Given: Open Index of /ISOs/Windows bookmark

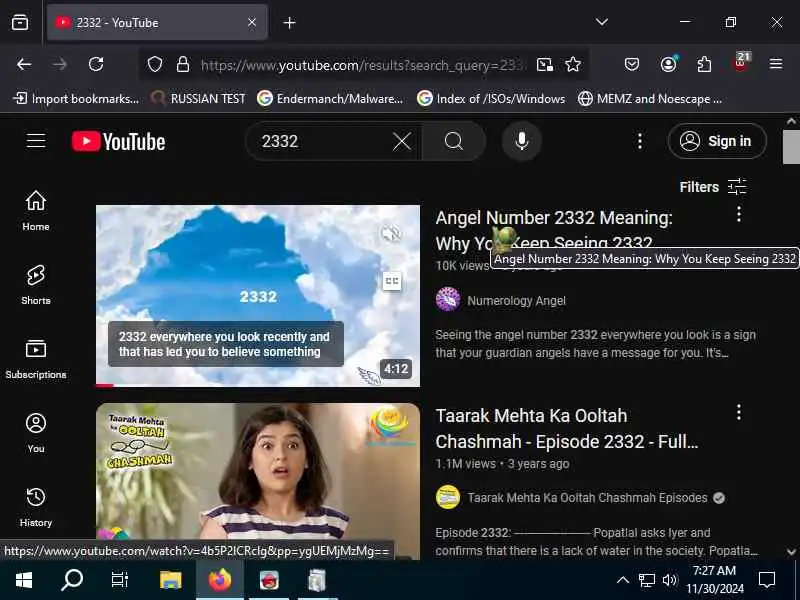Looking at the screenshot, I should [491, 98].
